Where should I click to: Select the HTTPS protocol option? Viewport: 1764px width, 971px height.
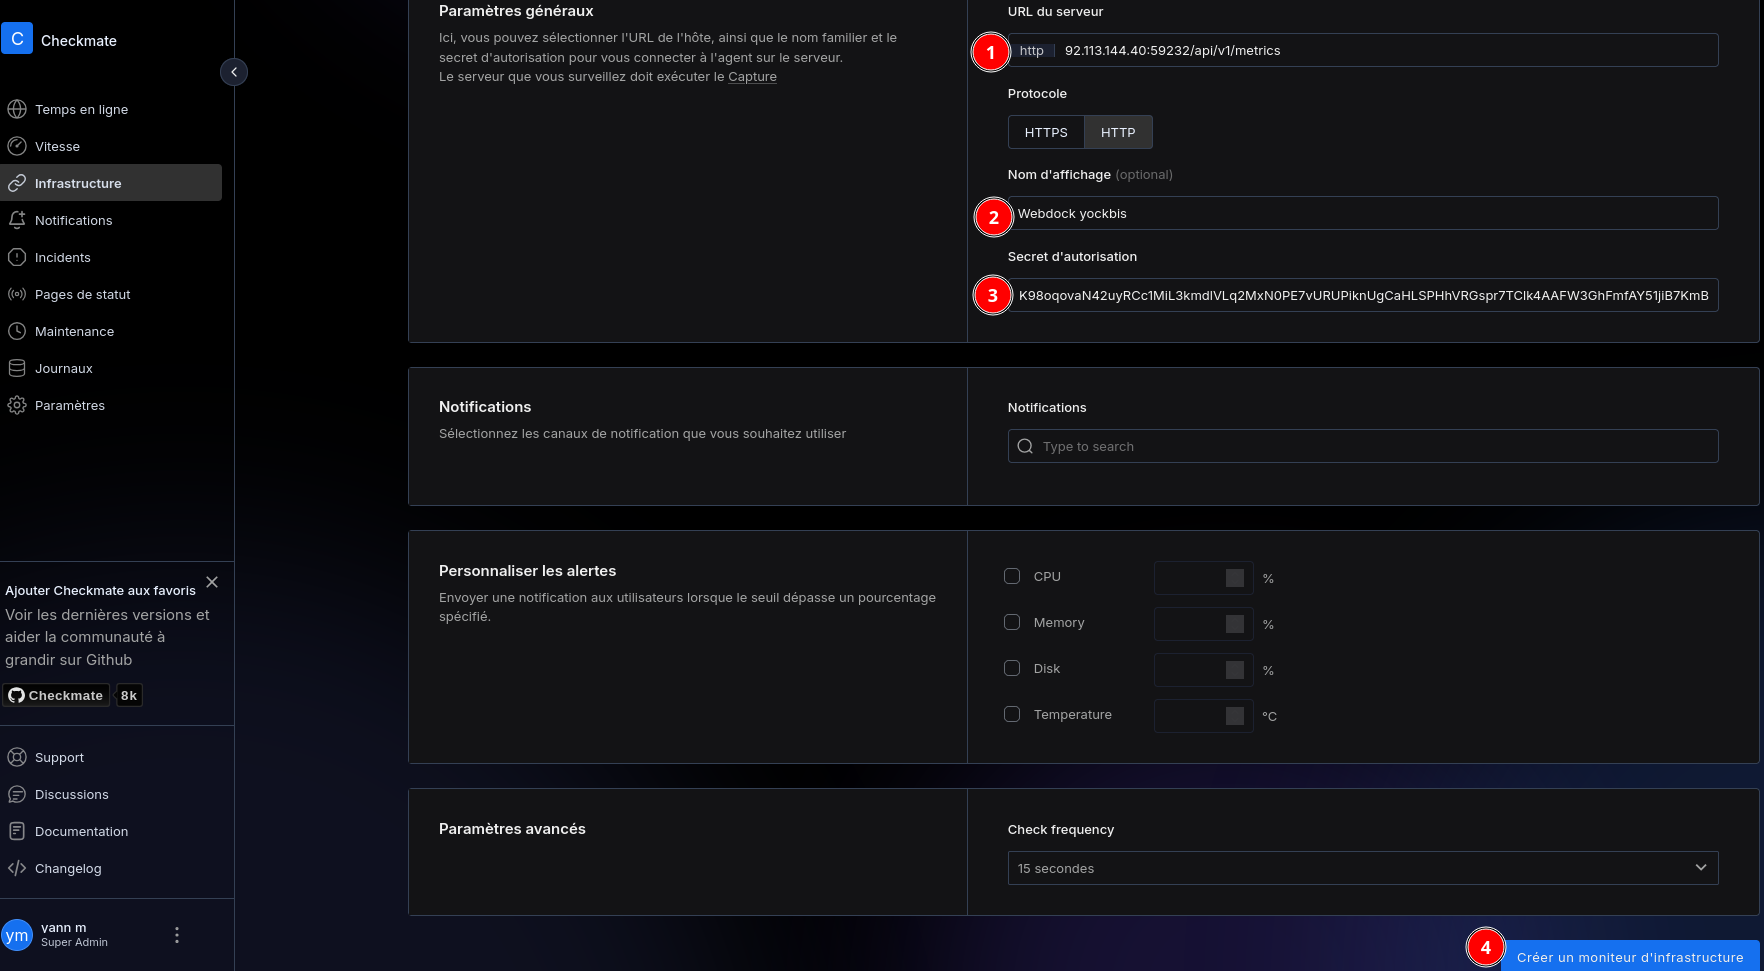pos(1046,132)
